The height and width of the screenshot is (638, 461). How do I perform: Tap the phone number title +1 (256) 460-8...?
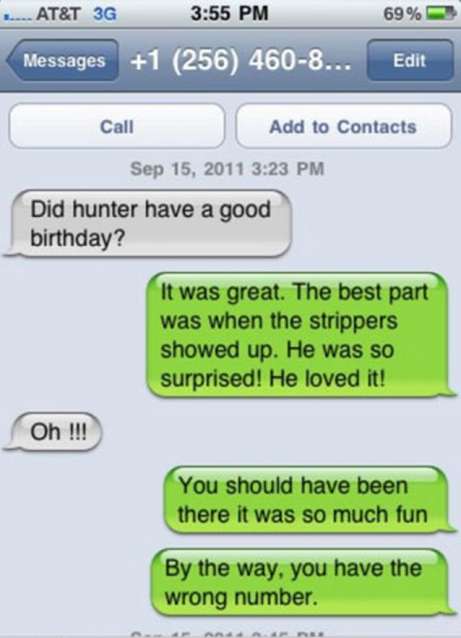coord(240,61)
